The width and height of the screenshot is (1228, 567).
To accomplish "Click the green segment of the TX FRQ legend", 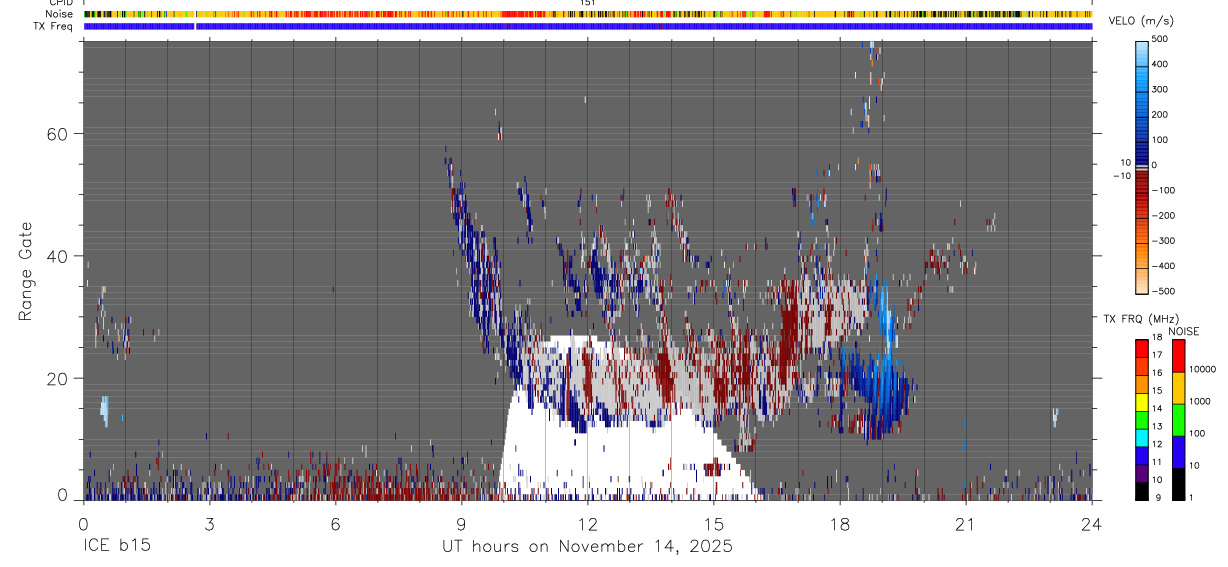I will click(x=1141, y=420).
